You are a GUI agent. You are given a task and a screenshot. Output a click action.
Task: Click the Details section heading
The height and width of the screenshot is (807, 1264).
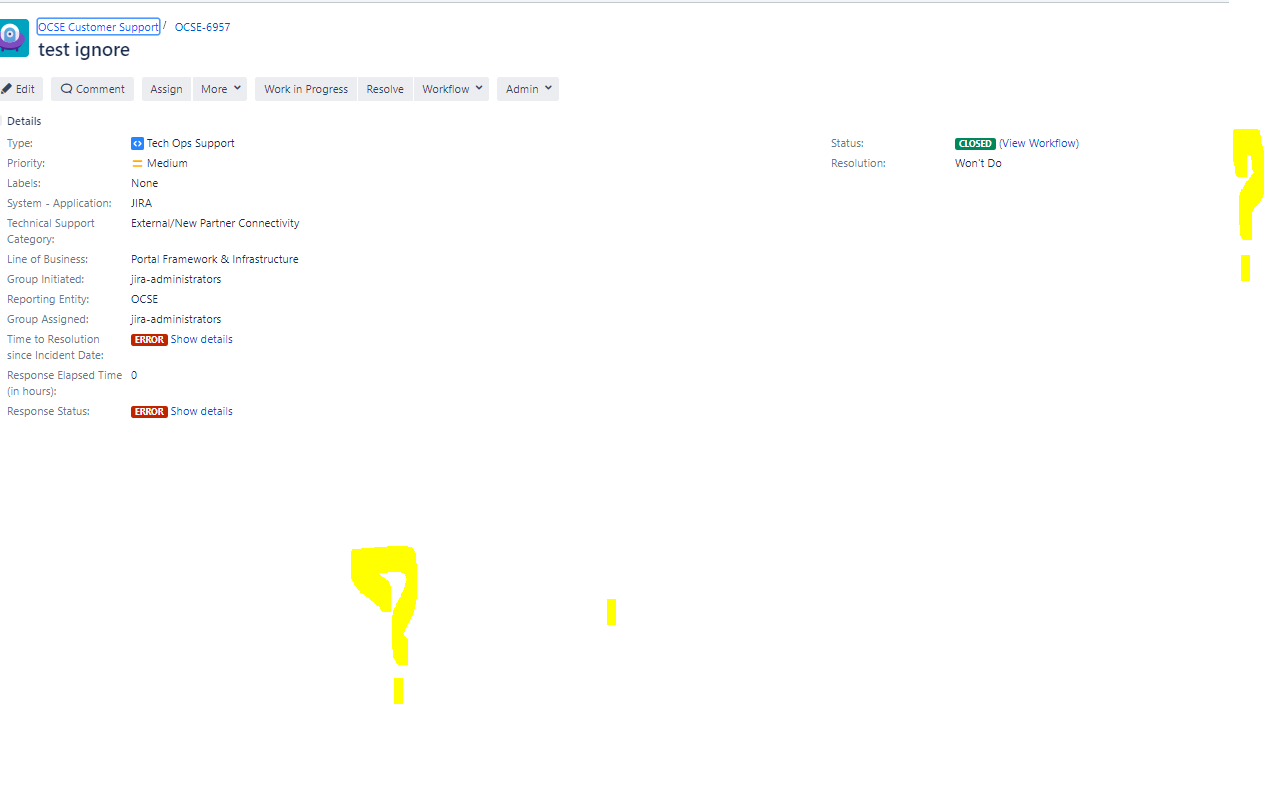click(x=24, y=121)
